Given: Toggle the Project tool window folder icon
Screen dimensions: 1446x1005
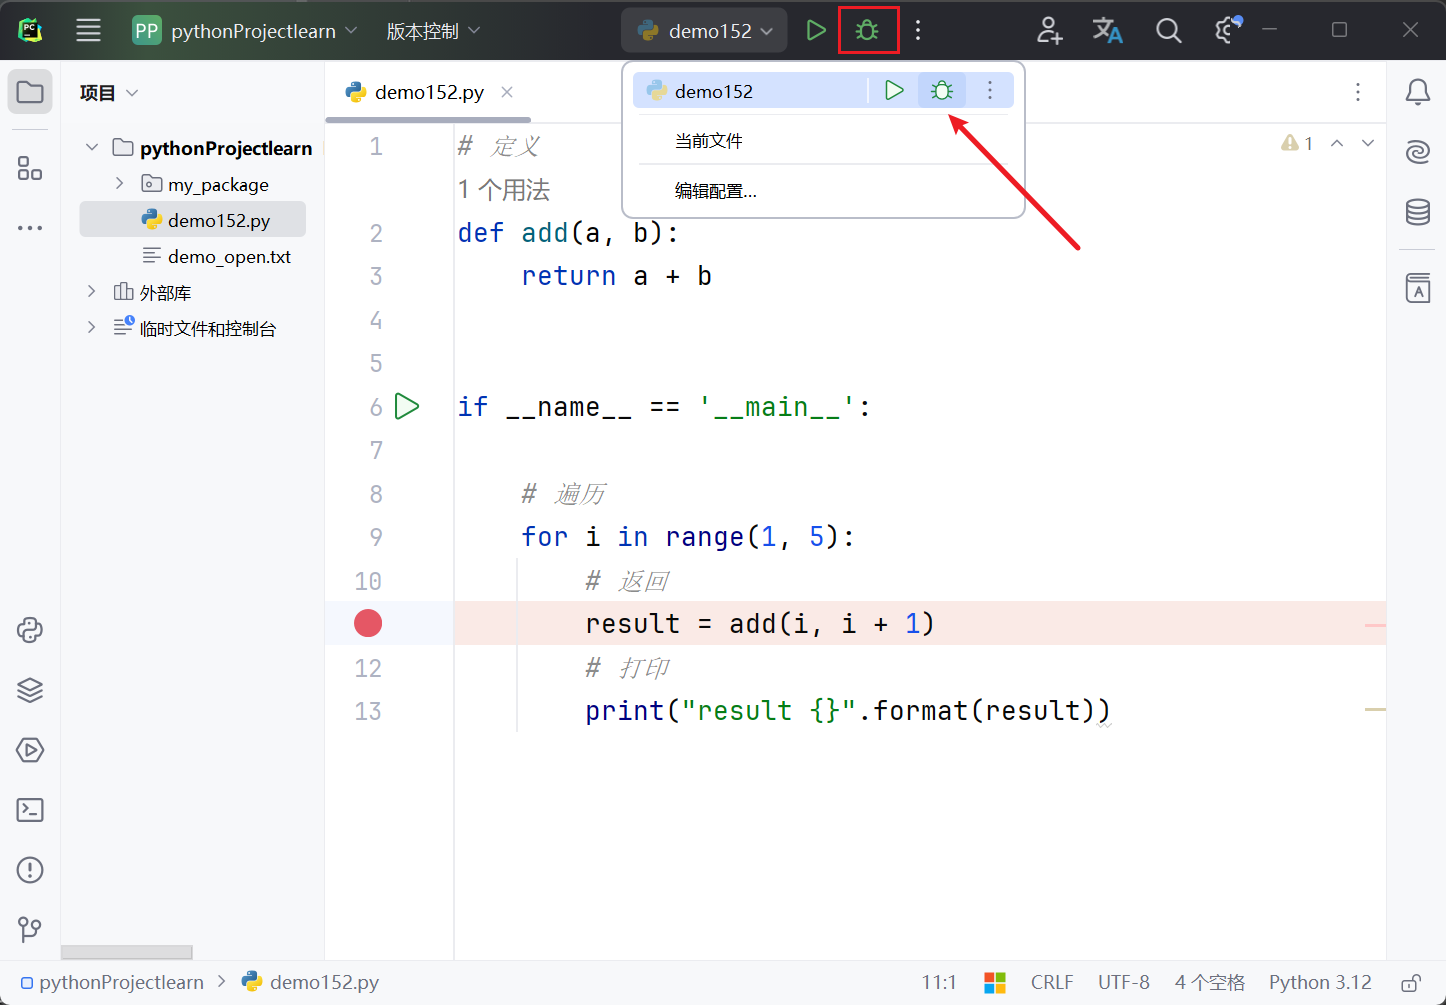Looking at the screenshot, I should pos(30,92).
